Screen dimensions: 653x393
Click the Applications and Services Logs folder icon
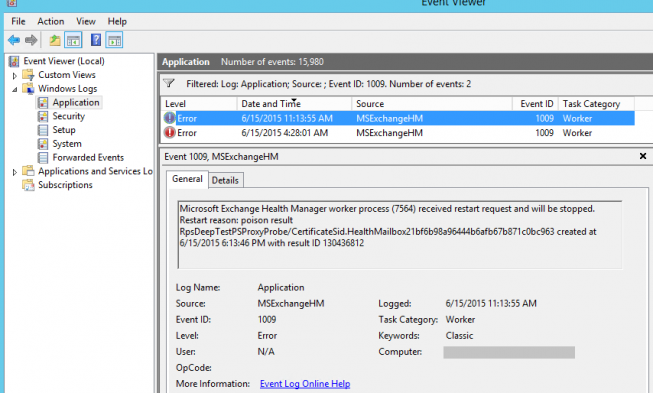[28, 171]
